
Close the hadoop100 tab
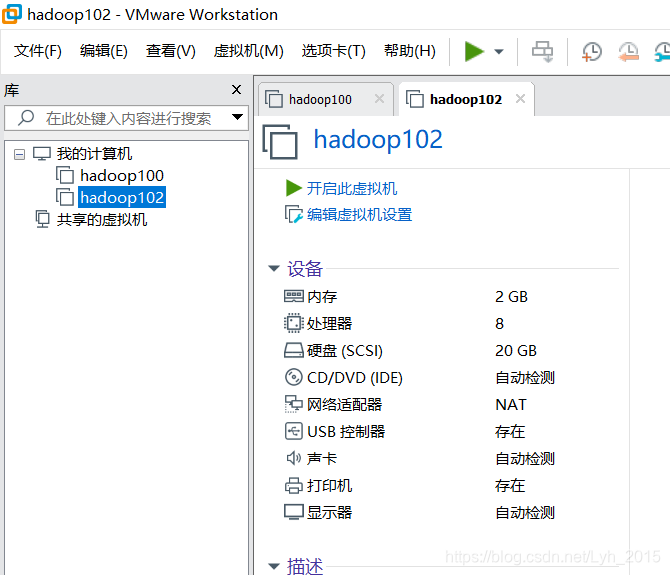pyautogui.click(x=379, y=99)
